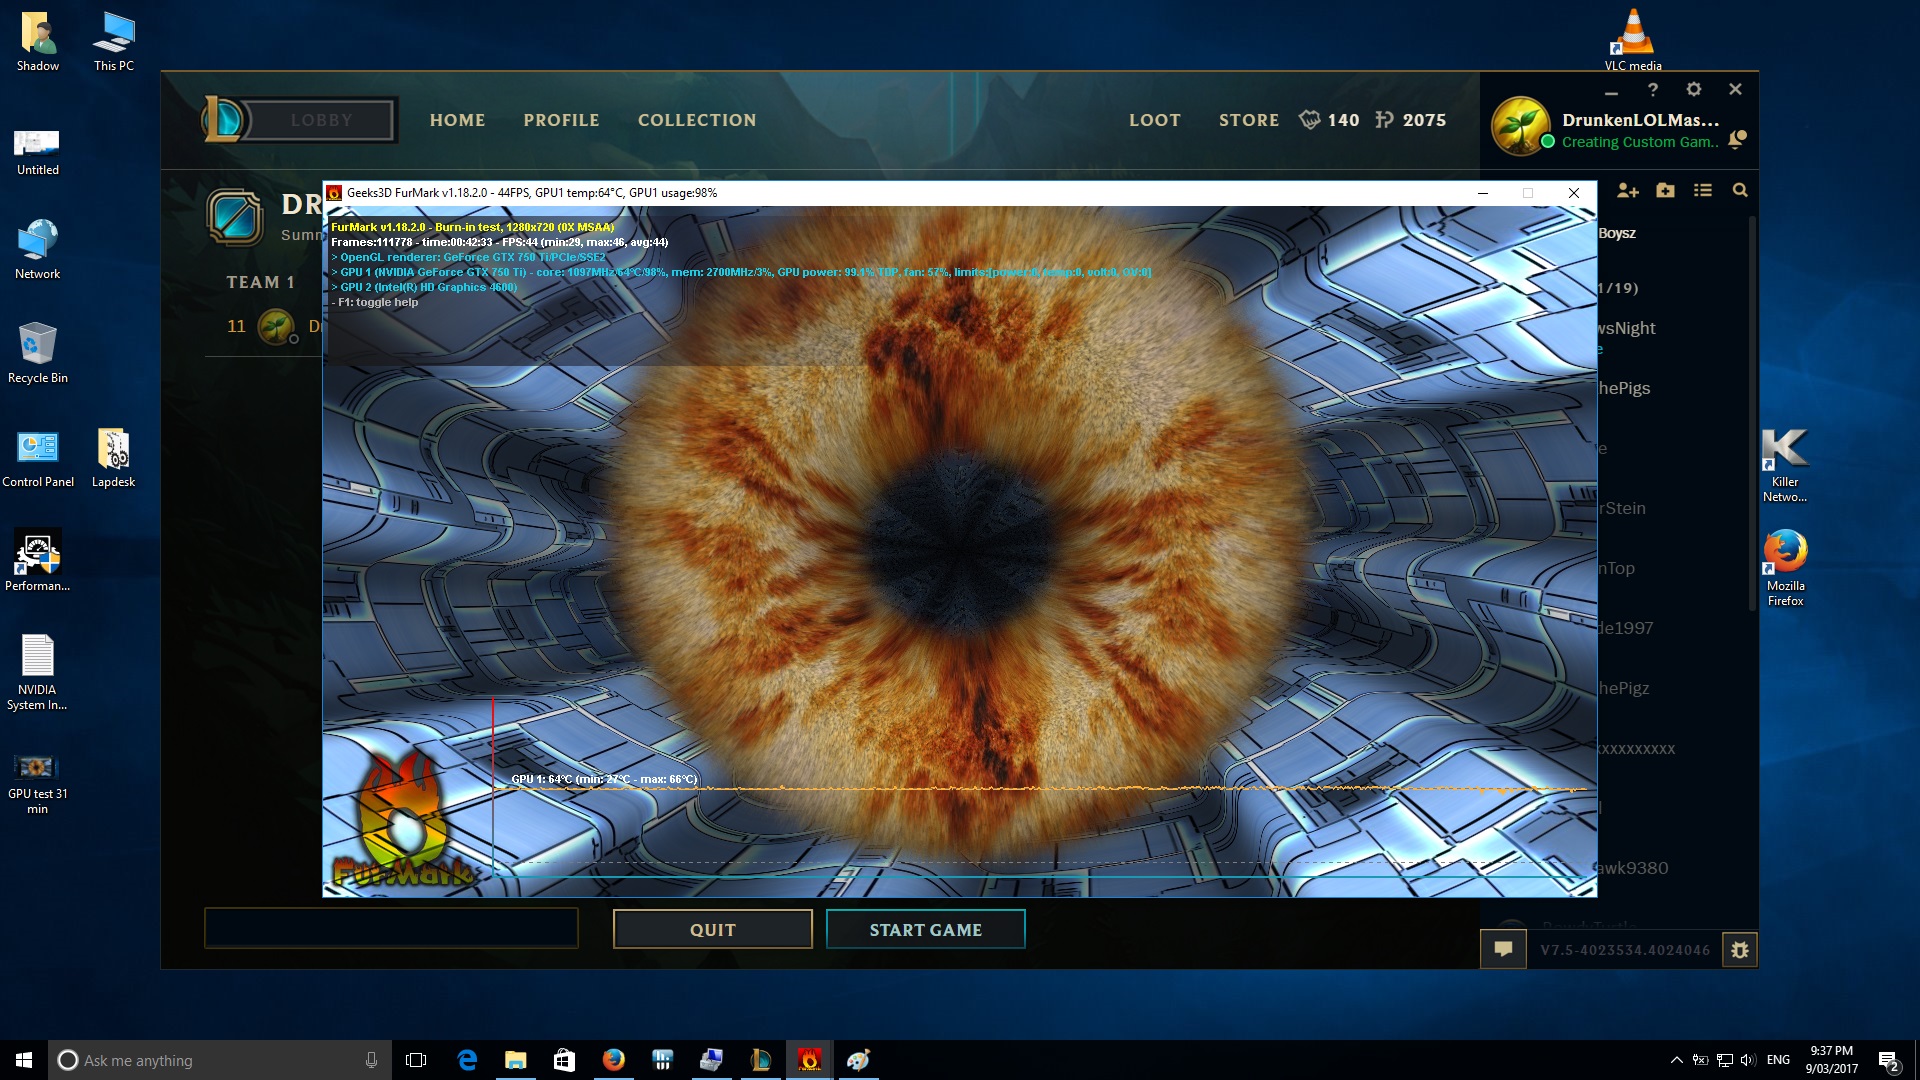Switch to FurMark taskbar icon
Viewport: 1920px width, 1080px height.
tap(810, 1060)
